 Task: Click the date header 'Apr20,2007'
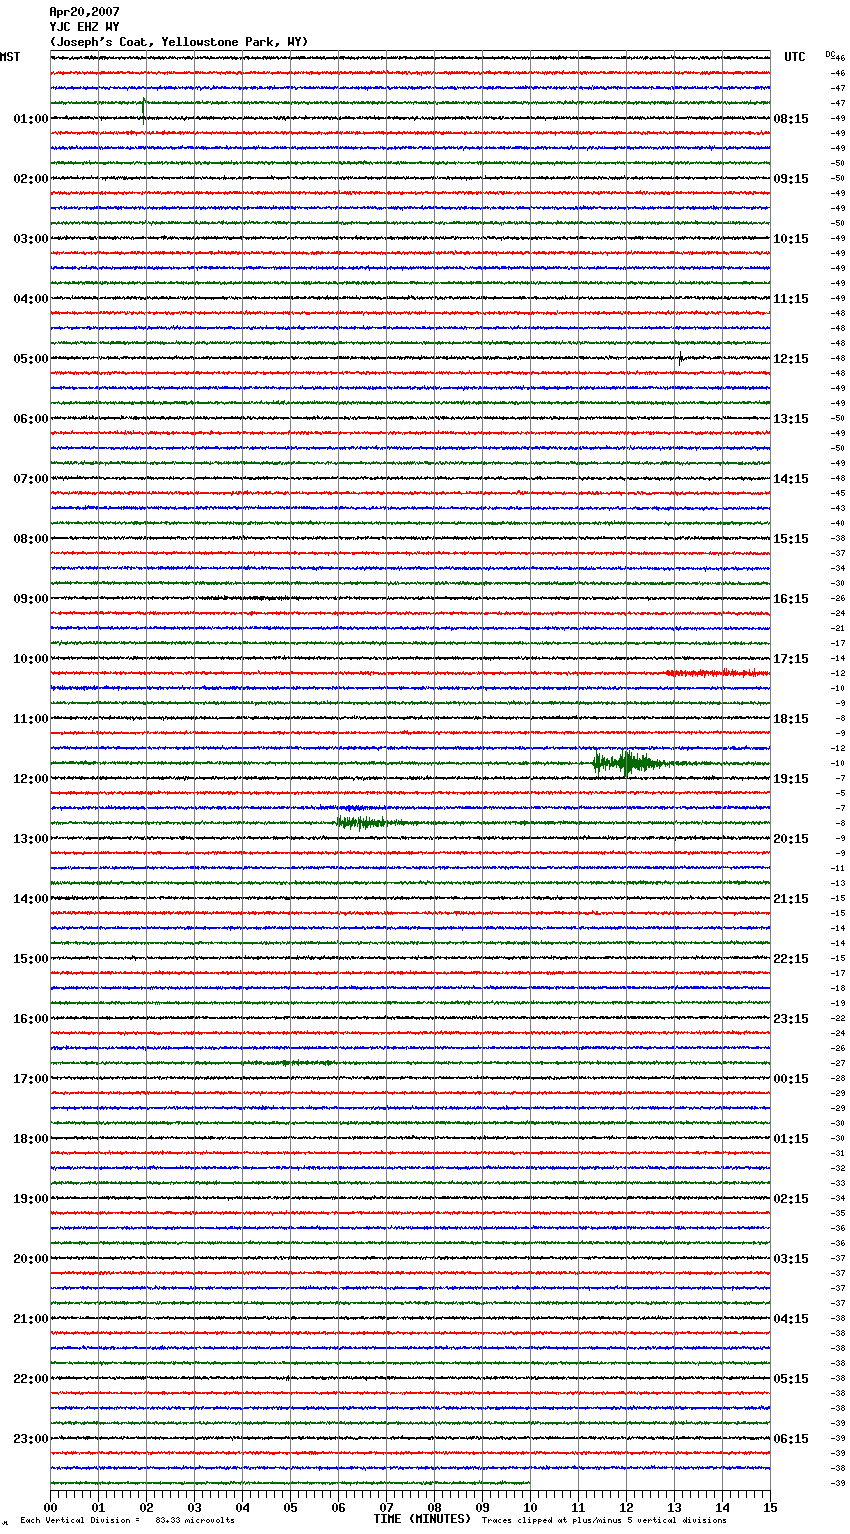[84, 12]
